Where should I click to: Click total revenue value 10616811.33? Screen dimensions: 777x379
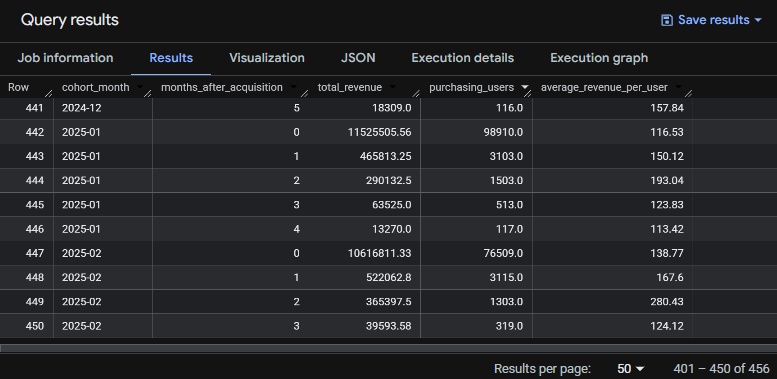point(380,253)
